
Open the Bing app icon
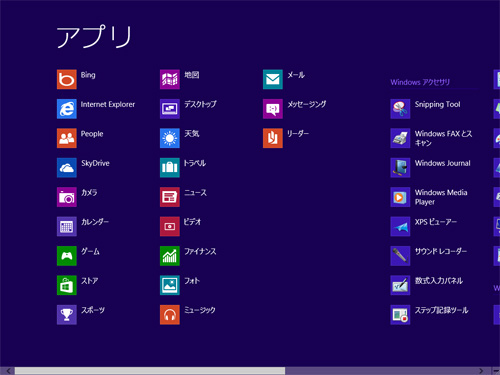(x=67, y=79)
